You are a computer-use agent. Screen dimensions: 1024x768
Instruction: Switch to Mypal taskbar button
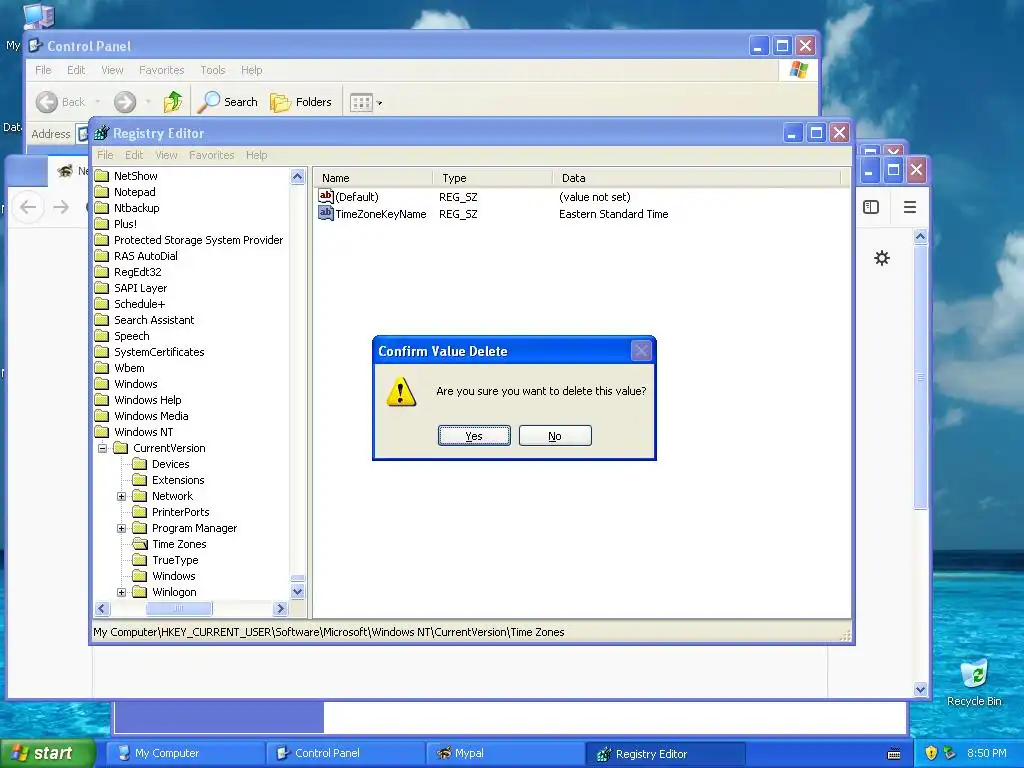click(505, 753)
